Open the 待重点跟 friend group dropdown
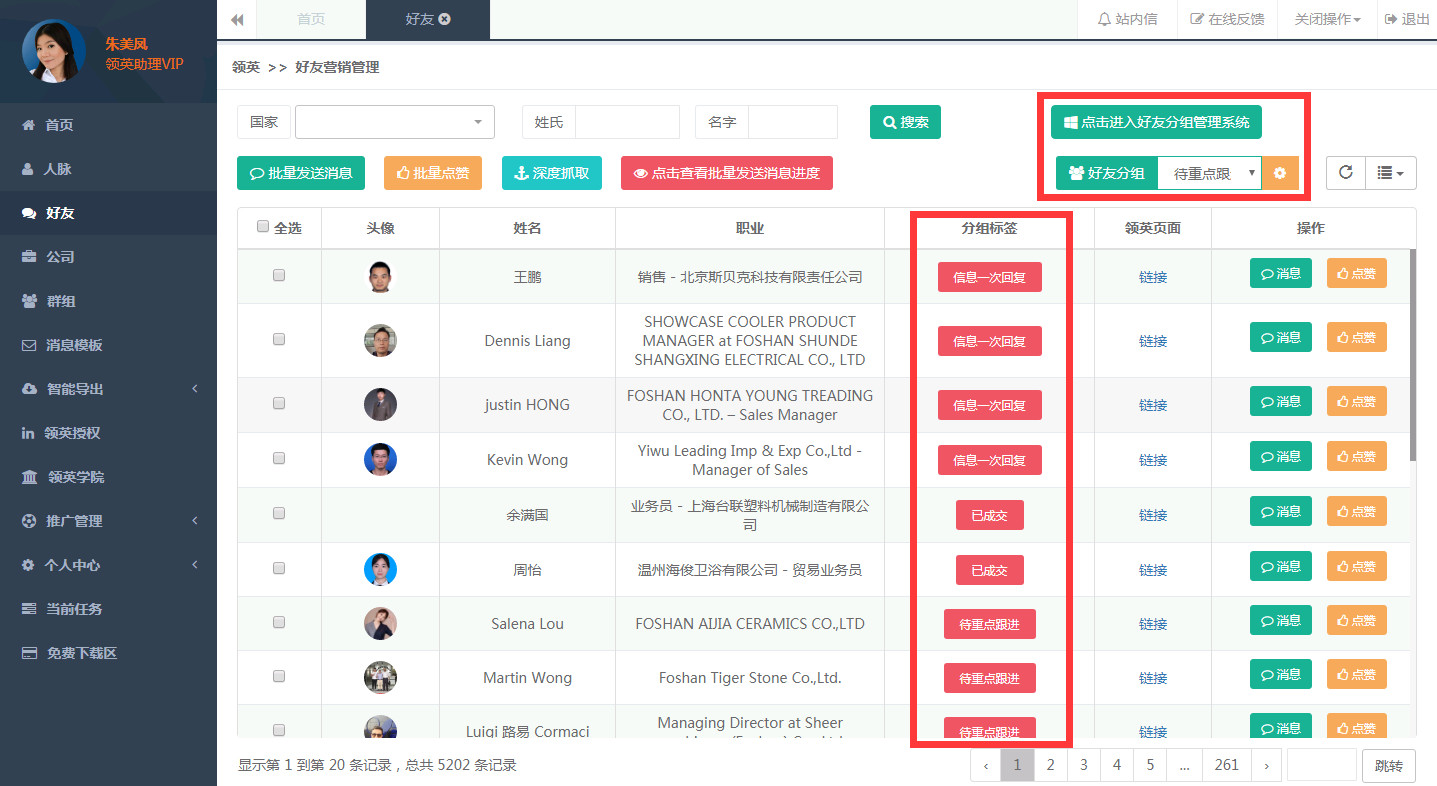 (1209, 173)
